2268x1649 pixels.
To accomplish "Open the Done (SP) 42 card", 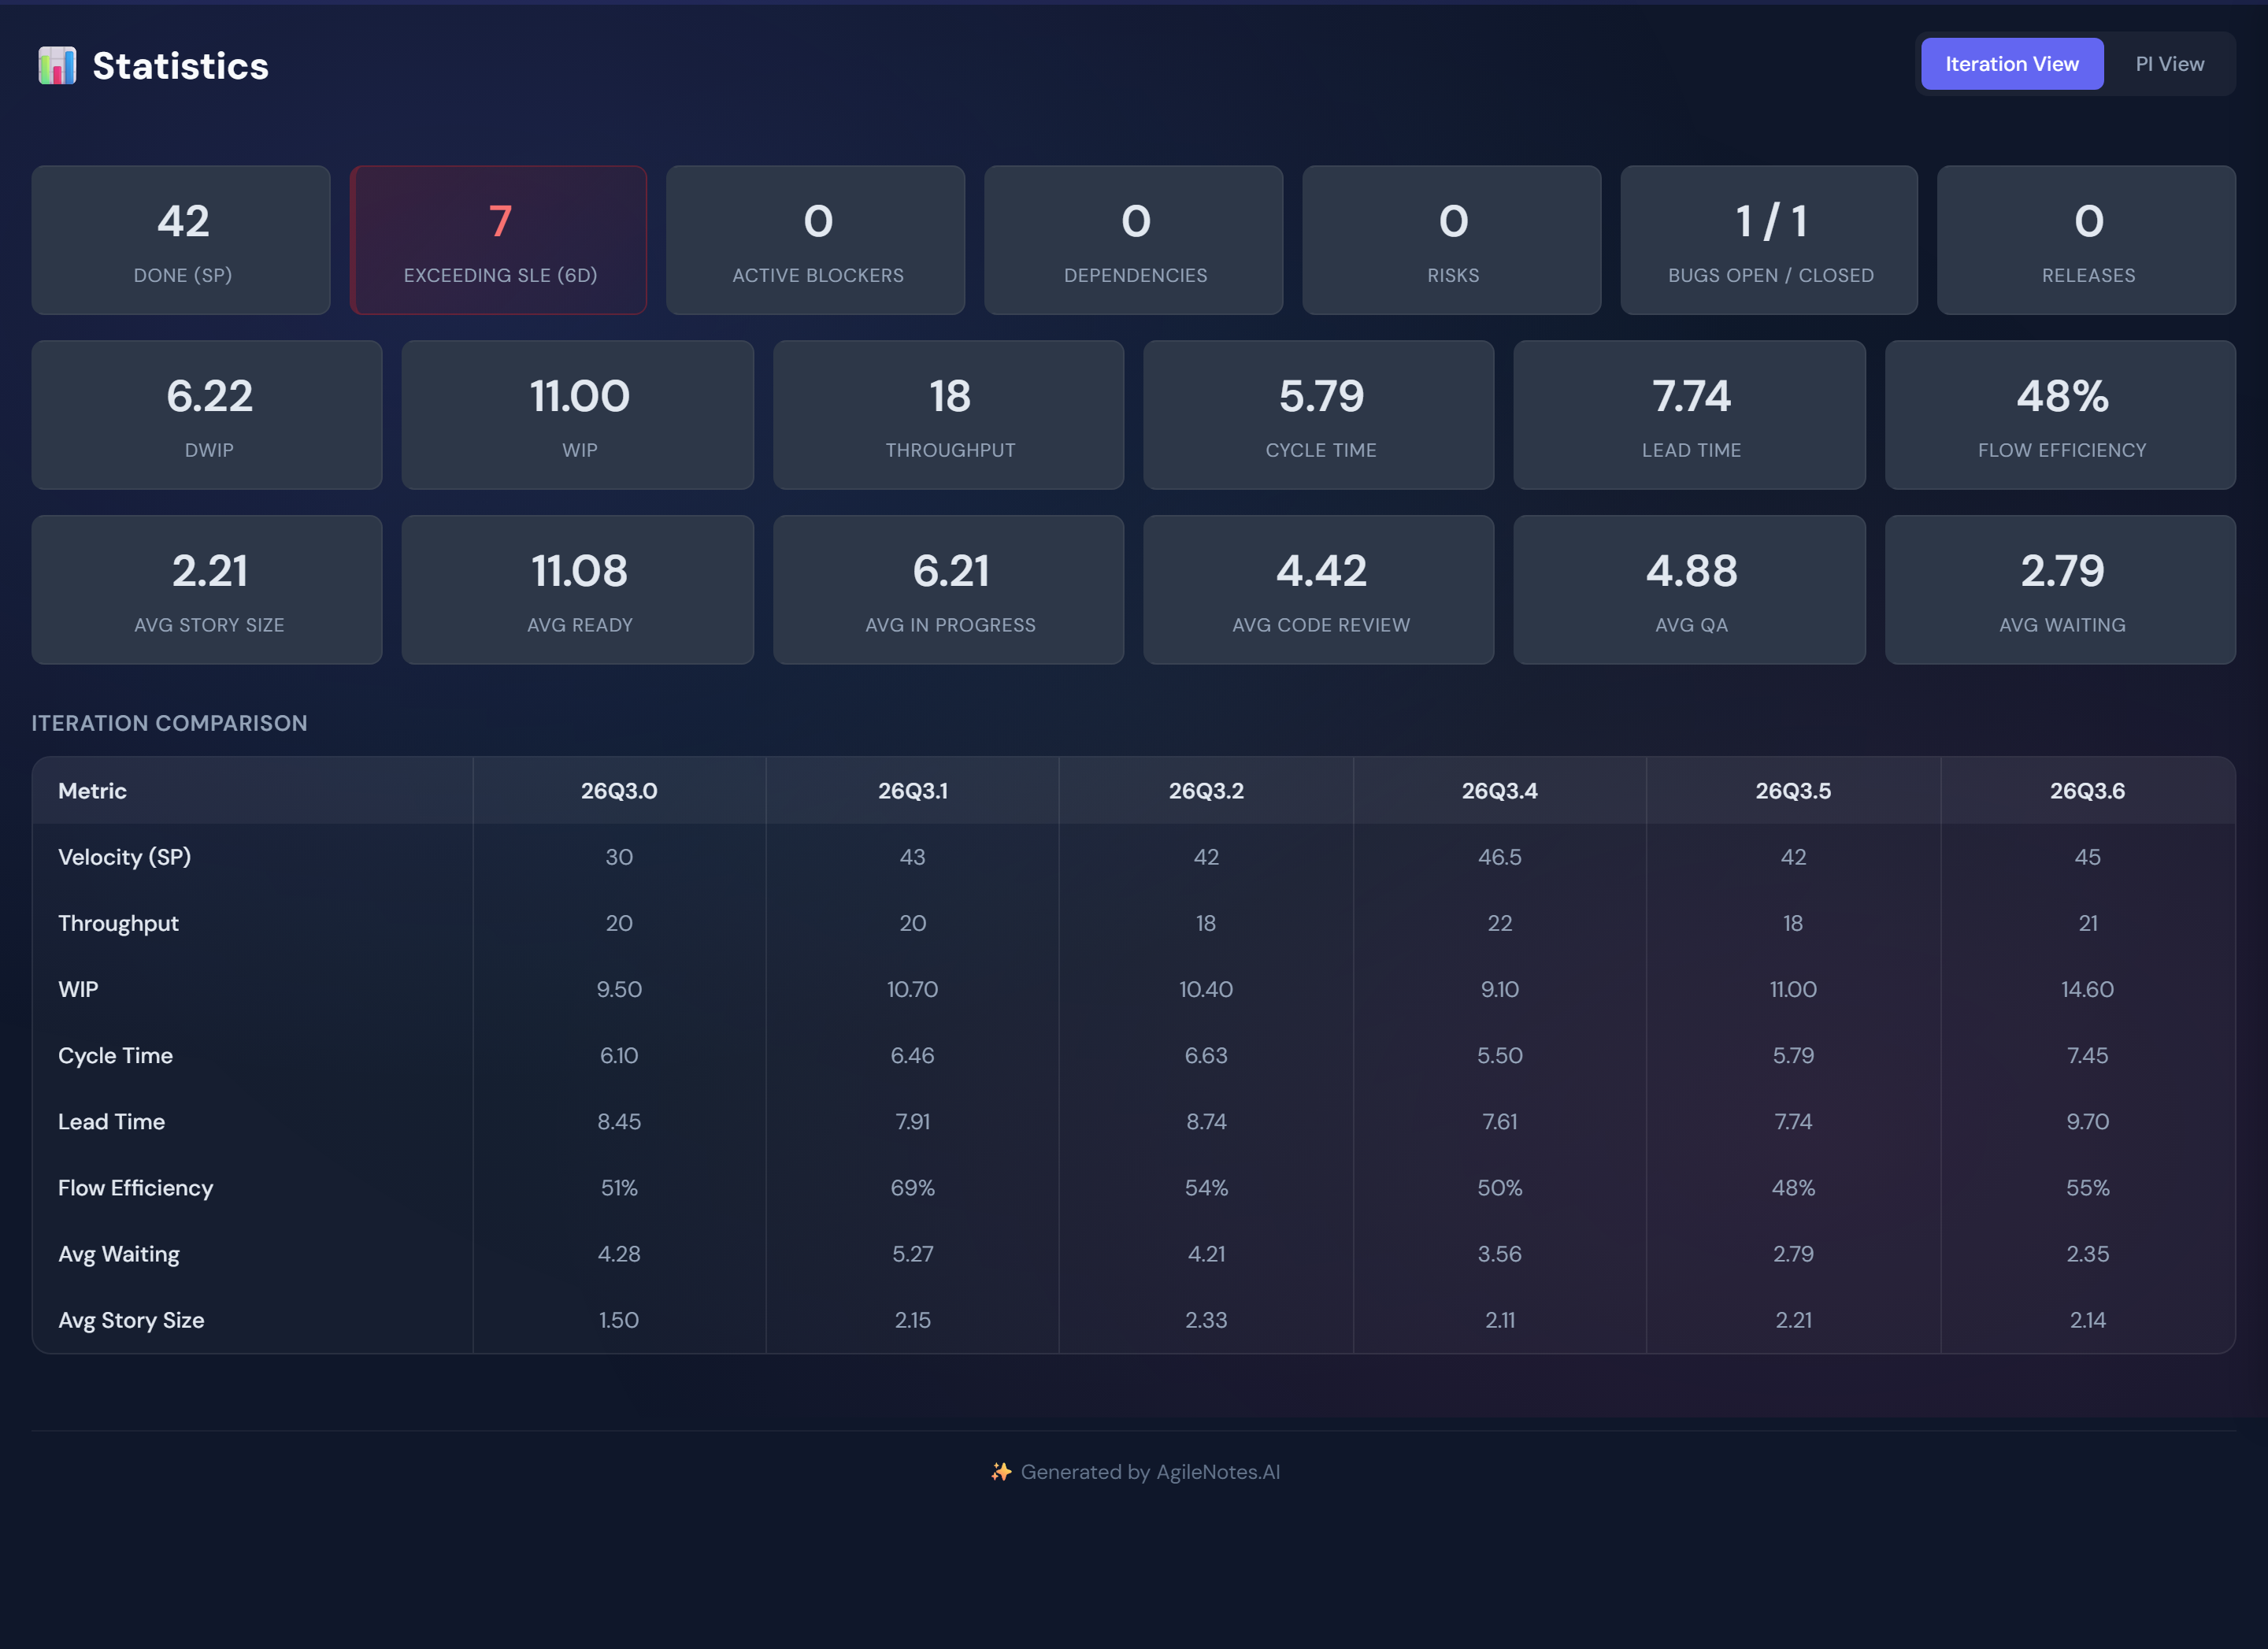I will (x=181, y=240).
